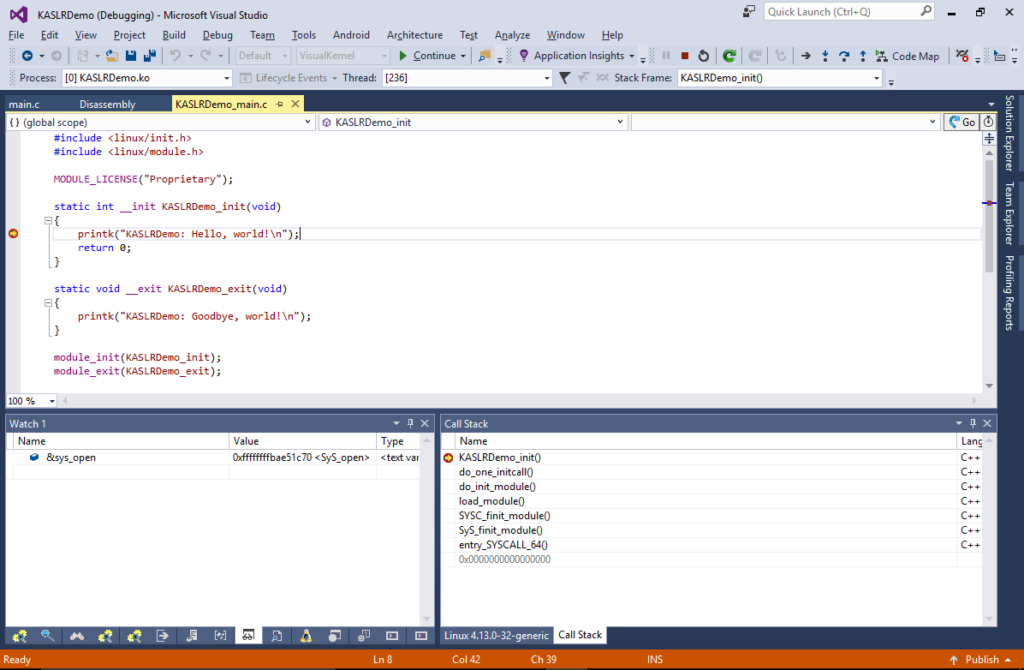Image resolution: width=1024 pixels, height=670 pixels.
Task: Collapse the KASLRDemo_init function body
Action: point(46,219)
